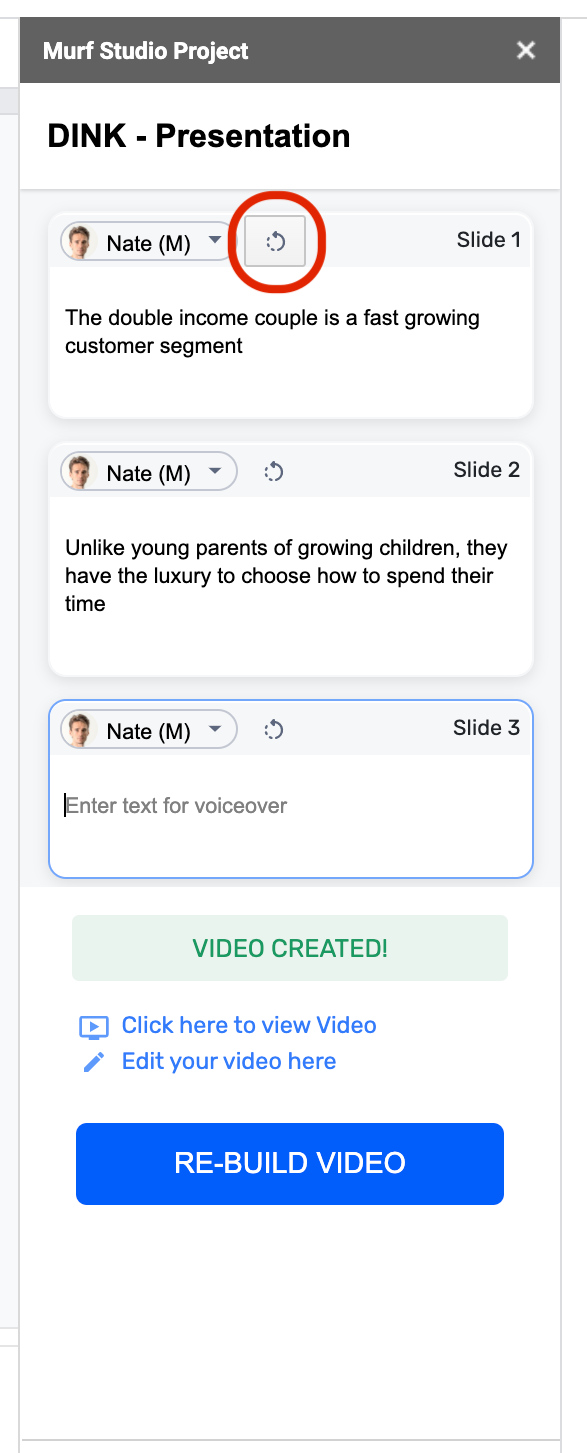Open 'Edit your video here' link

pos(229,1061)
